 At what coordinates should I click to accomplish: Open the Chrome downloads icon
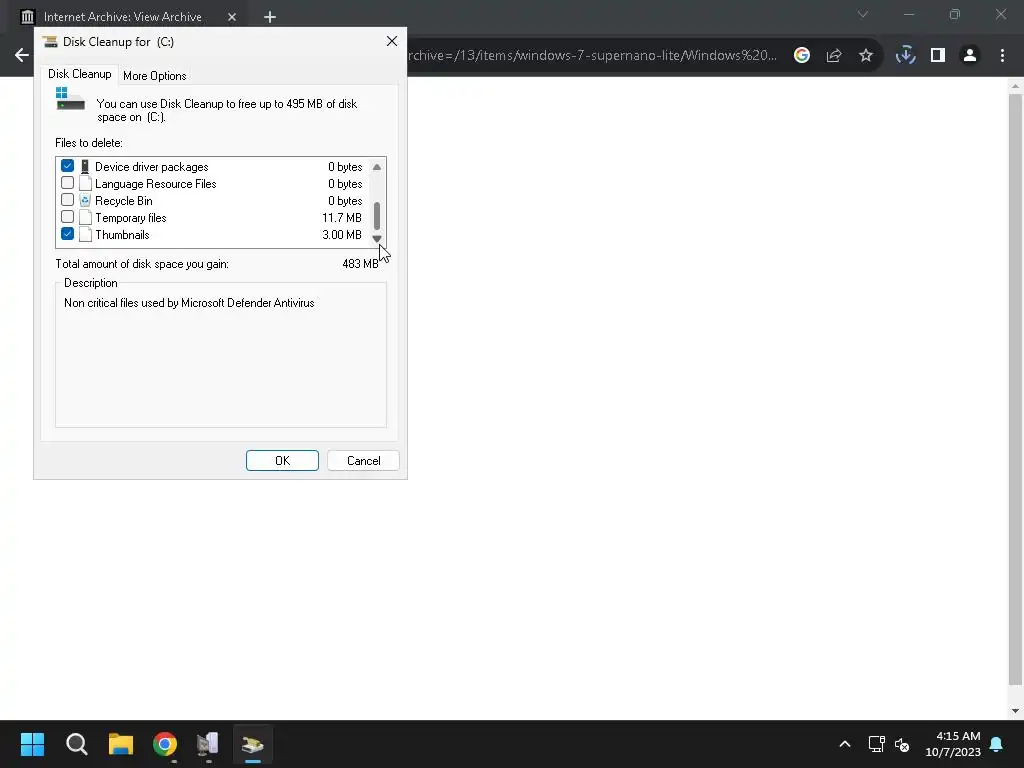tap(905, 55)
